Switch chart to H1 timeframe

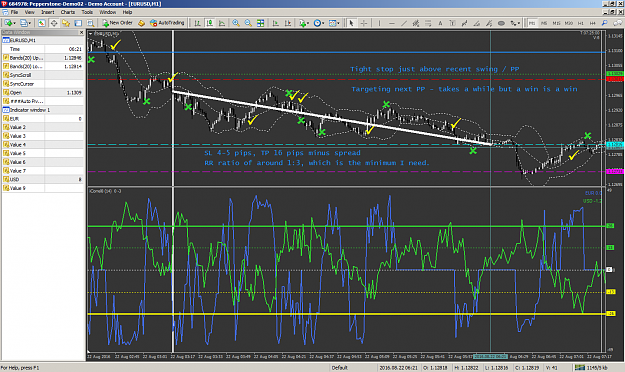pos(581,23)
